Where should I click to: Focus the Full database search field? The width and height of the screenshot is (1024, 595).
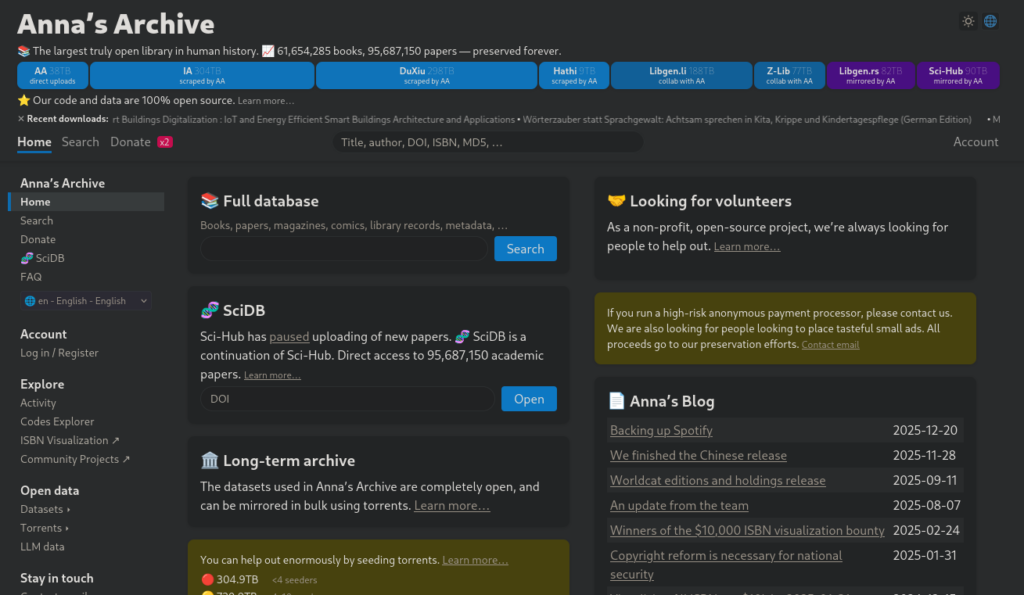344,249
